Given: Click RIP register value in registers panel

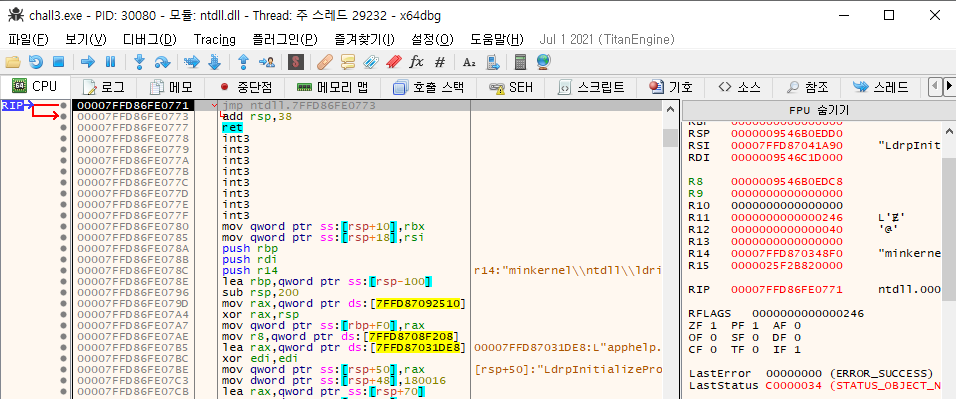Looking at the screenshot, I should click(787, 289).
